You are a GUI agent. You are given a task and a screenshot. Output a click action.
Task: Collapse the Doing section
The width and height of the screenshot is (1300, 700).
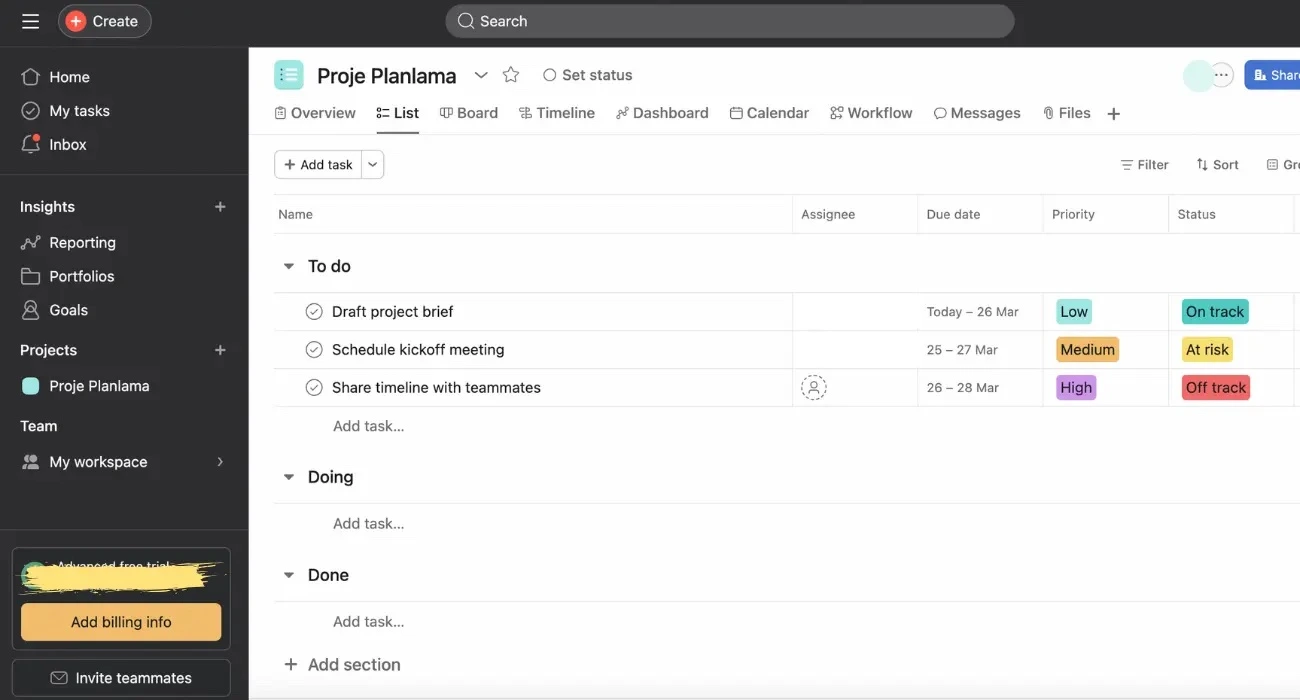pos(288,477)
